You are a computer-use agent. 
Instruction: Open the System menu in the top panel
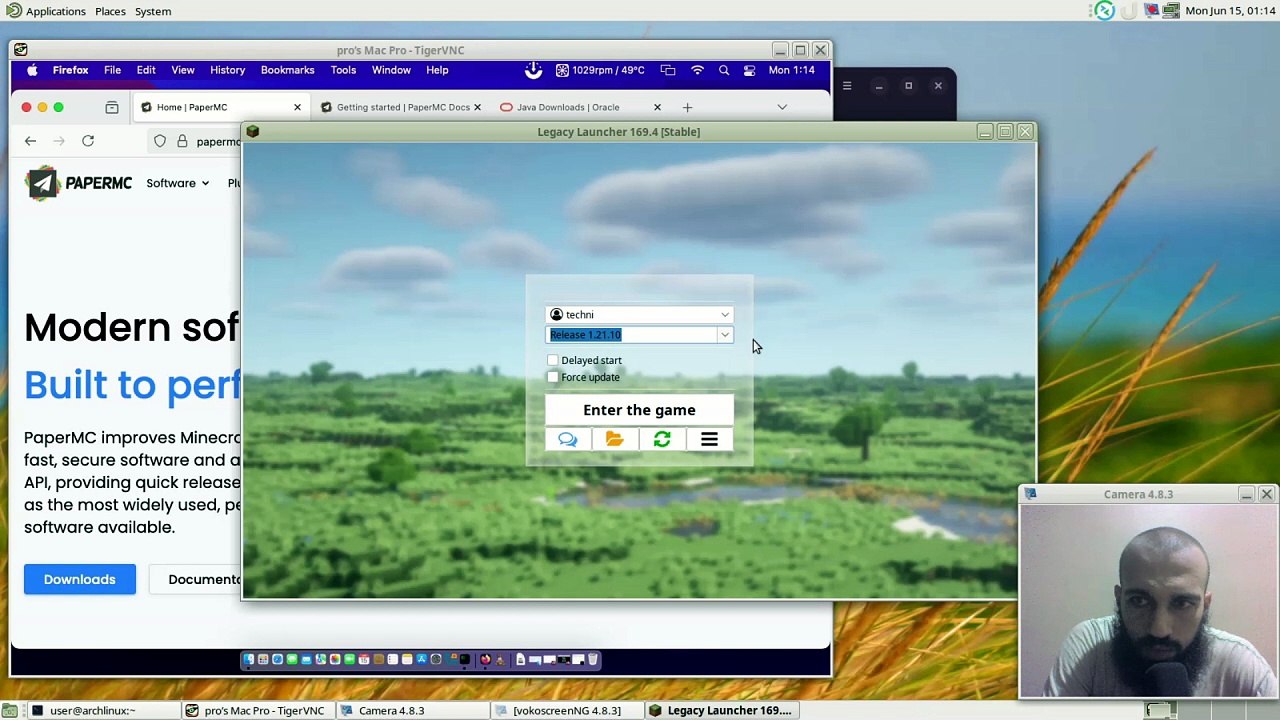(153, 11)
